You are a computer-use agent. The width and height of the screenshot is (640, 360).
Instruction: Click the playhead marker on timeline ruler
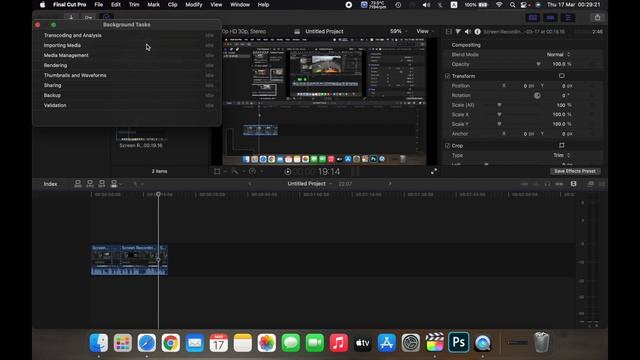point(158,194)
